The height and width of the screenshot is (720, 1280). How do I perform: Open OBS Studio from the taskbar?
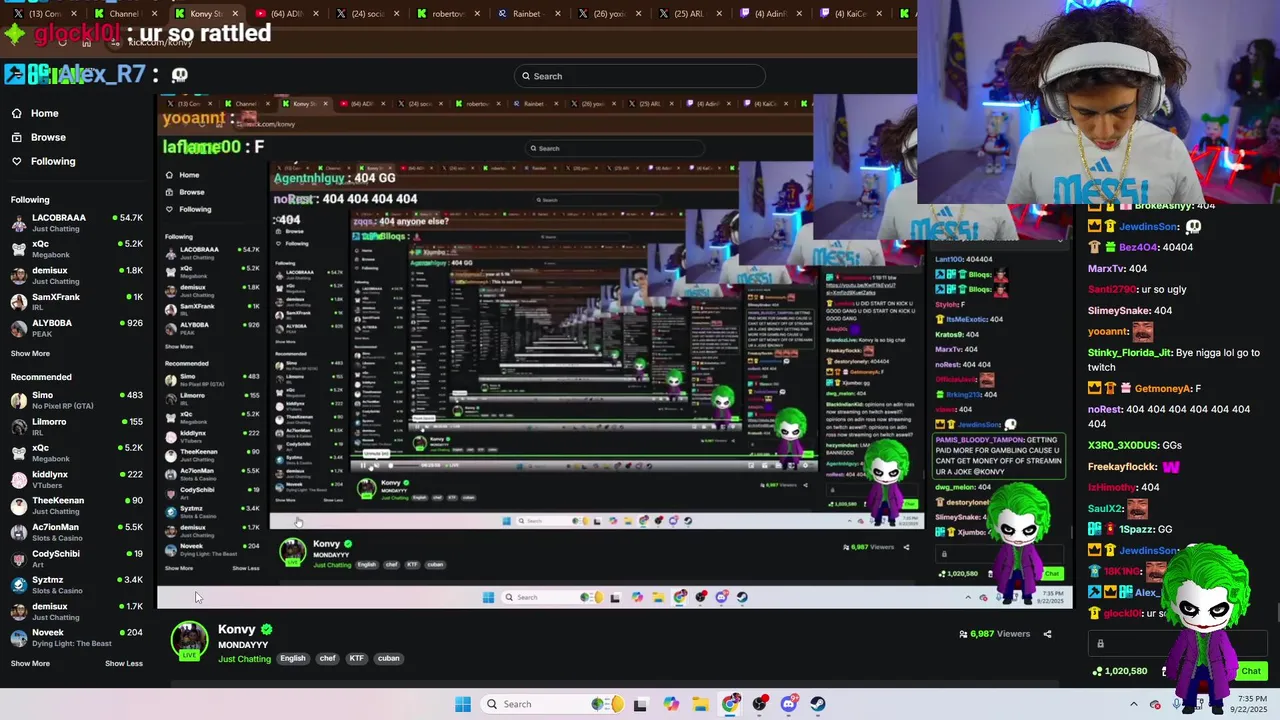[x=760, y=704]
